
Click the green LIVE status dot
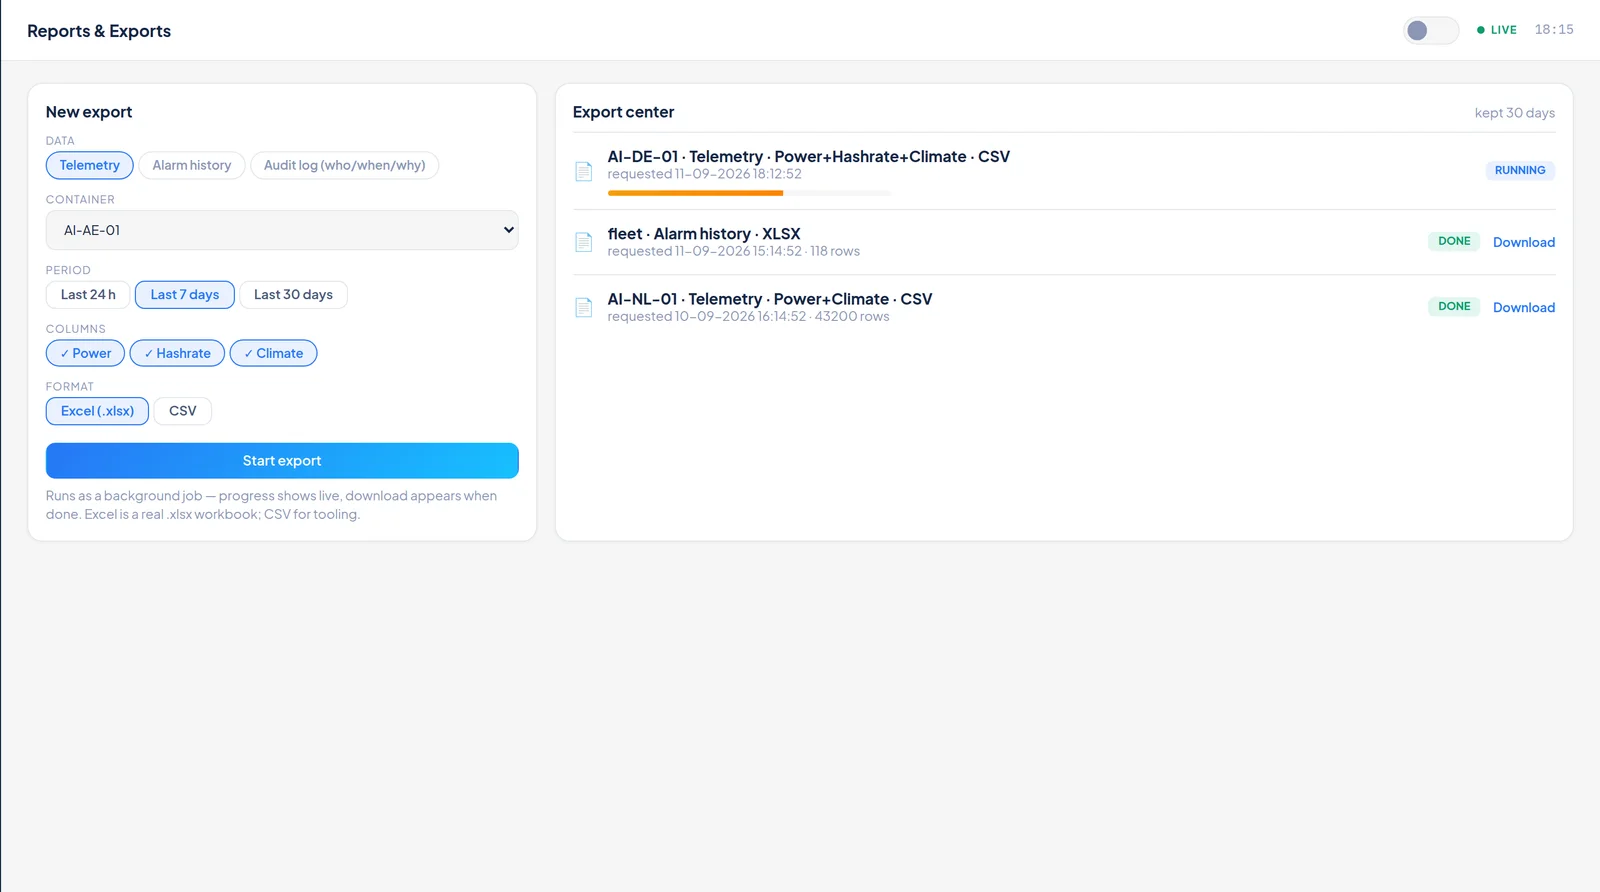coord(1481,30)
